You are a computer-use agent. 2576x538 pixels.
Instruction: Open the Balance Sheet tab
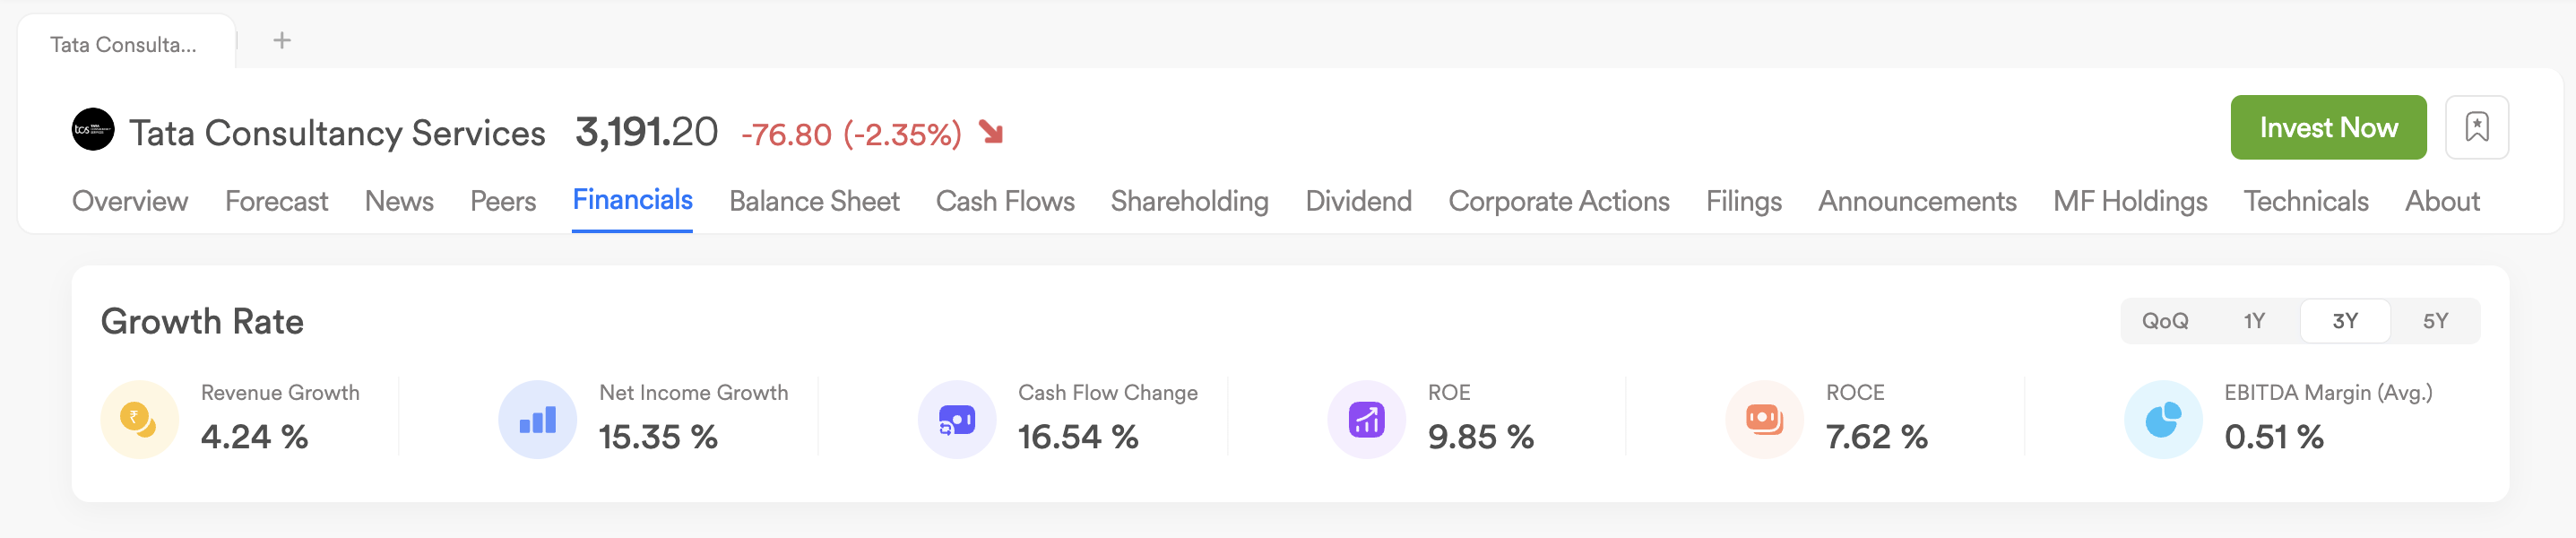click(x=814, y=201)
